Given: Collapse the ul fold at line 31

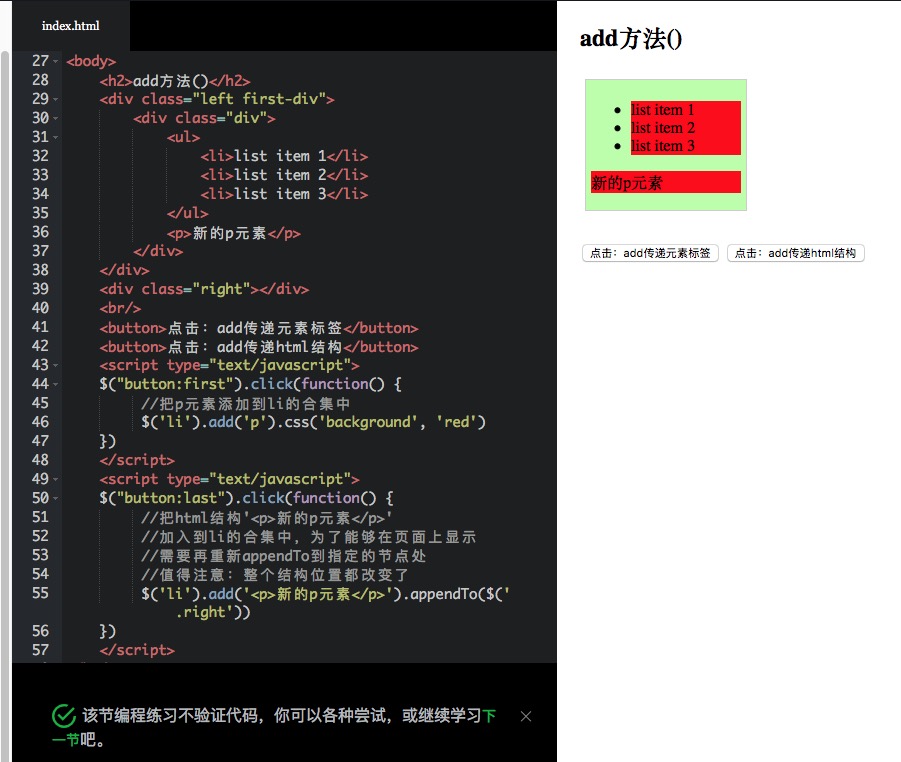Looking at the screenshot, I should [56, 137].
